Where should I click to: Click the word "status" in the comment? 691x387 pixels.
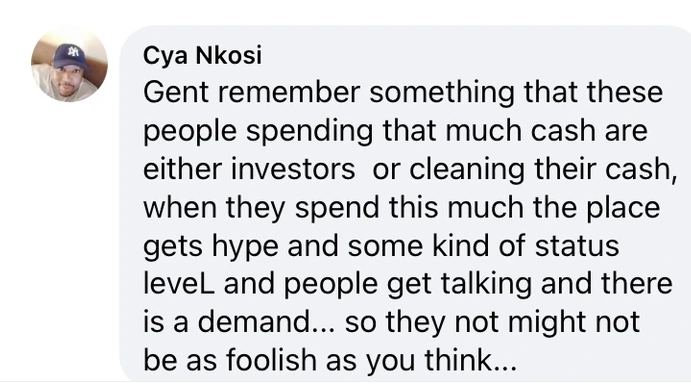pos(577,246)
